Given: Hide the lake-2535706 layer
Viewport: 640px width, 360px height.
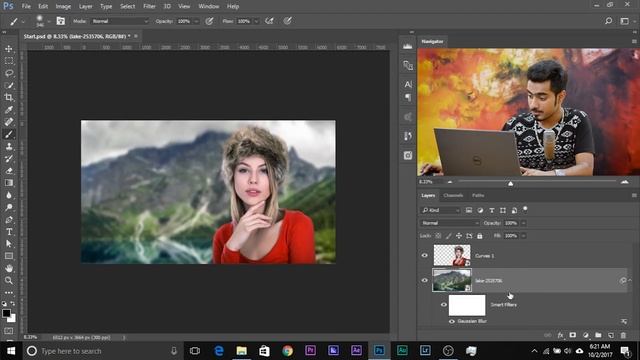Looking at the screenshot, I should [x=424, y=280].
